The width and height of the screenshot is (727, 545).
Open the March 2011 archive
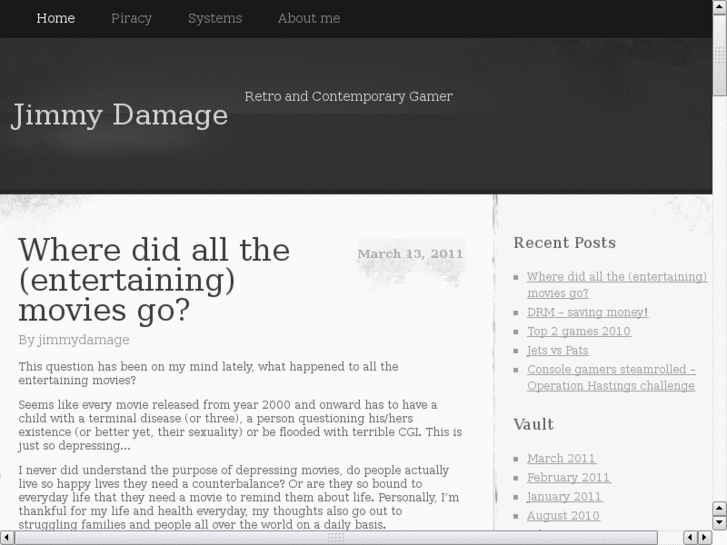(x=561, y=458)
